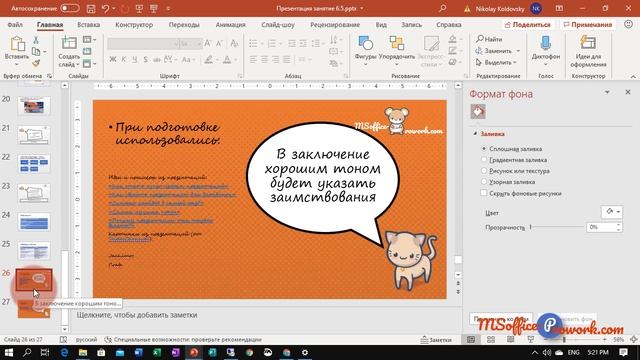Select slide 24 thumbnail
Image resolution: width=640 pixels, height=360 pixels.
[x=34, y=222]
